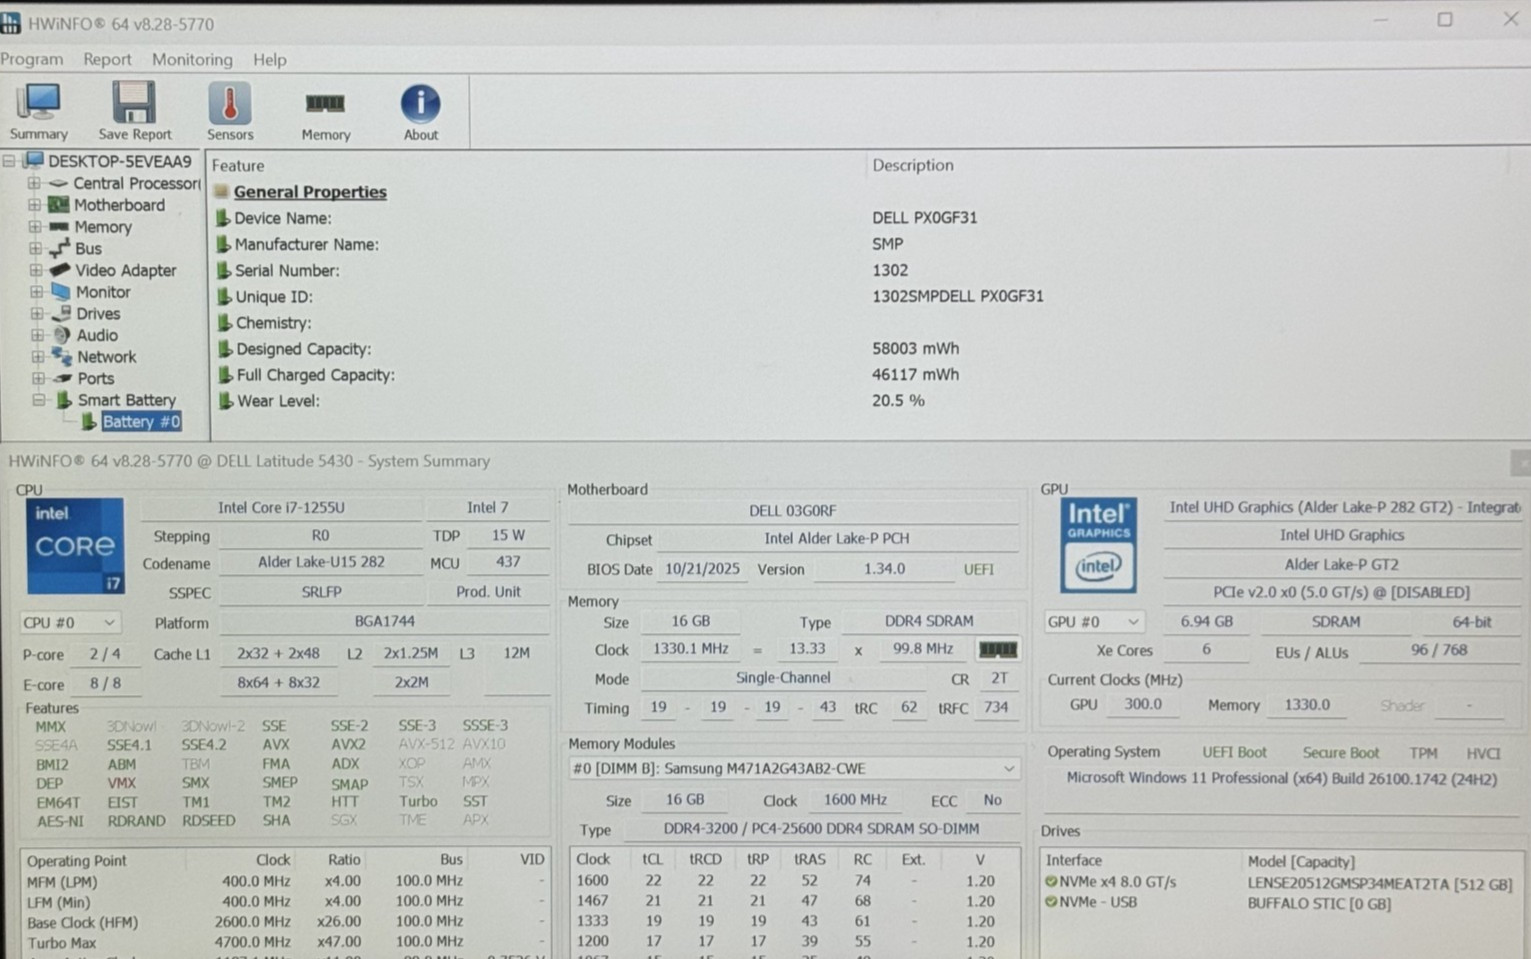Click the Intel Core i7 logo badge
Viewport: 1531px width, 959px height.
click(x=75, y=546)
